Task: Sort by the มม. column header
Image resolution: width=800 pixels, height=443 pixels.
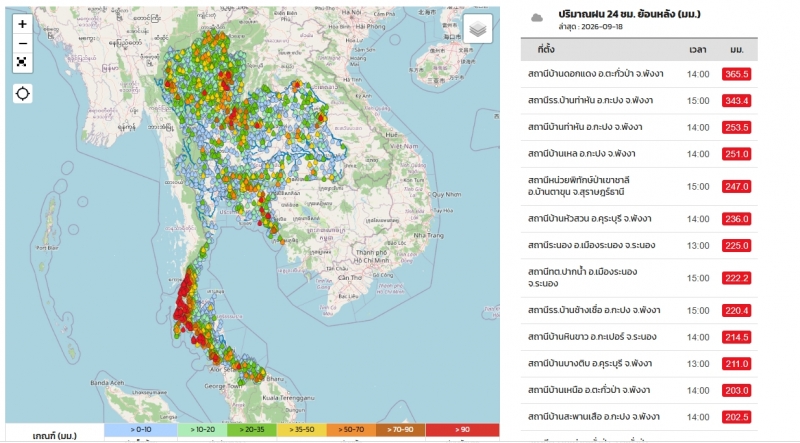Action: tap(737, 50)
